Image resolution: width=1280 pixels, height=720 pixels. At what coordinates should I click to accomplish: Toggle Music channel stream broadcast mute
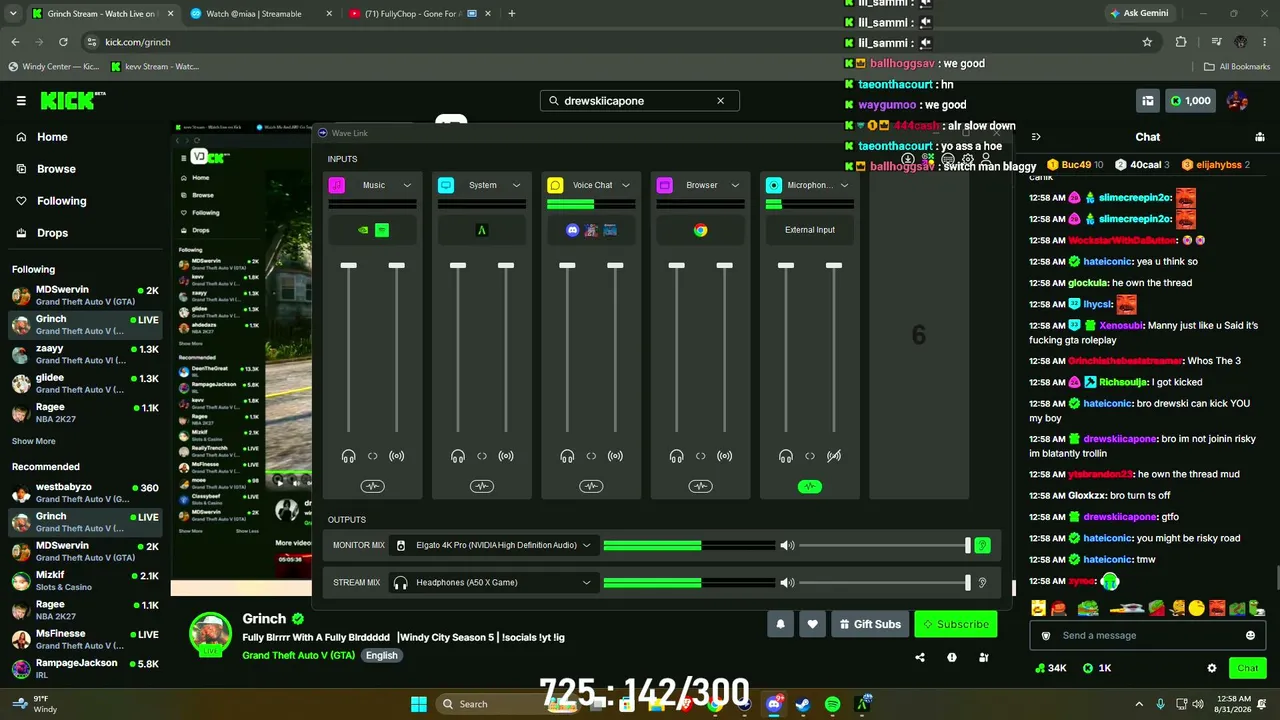tap(397, 456)
